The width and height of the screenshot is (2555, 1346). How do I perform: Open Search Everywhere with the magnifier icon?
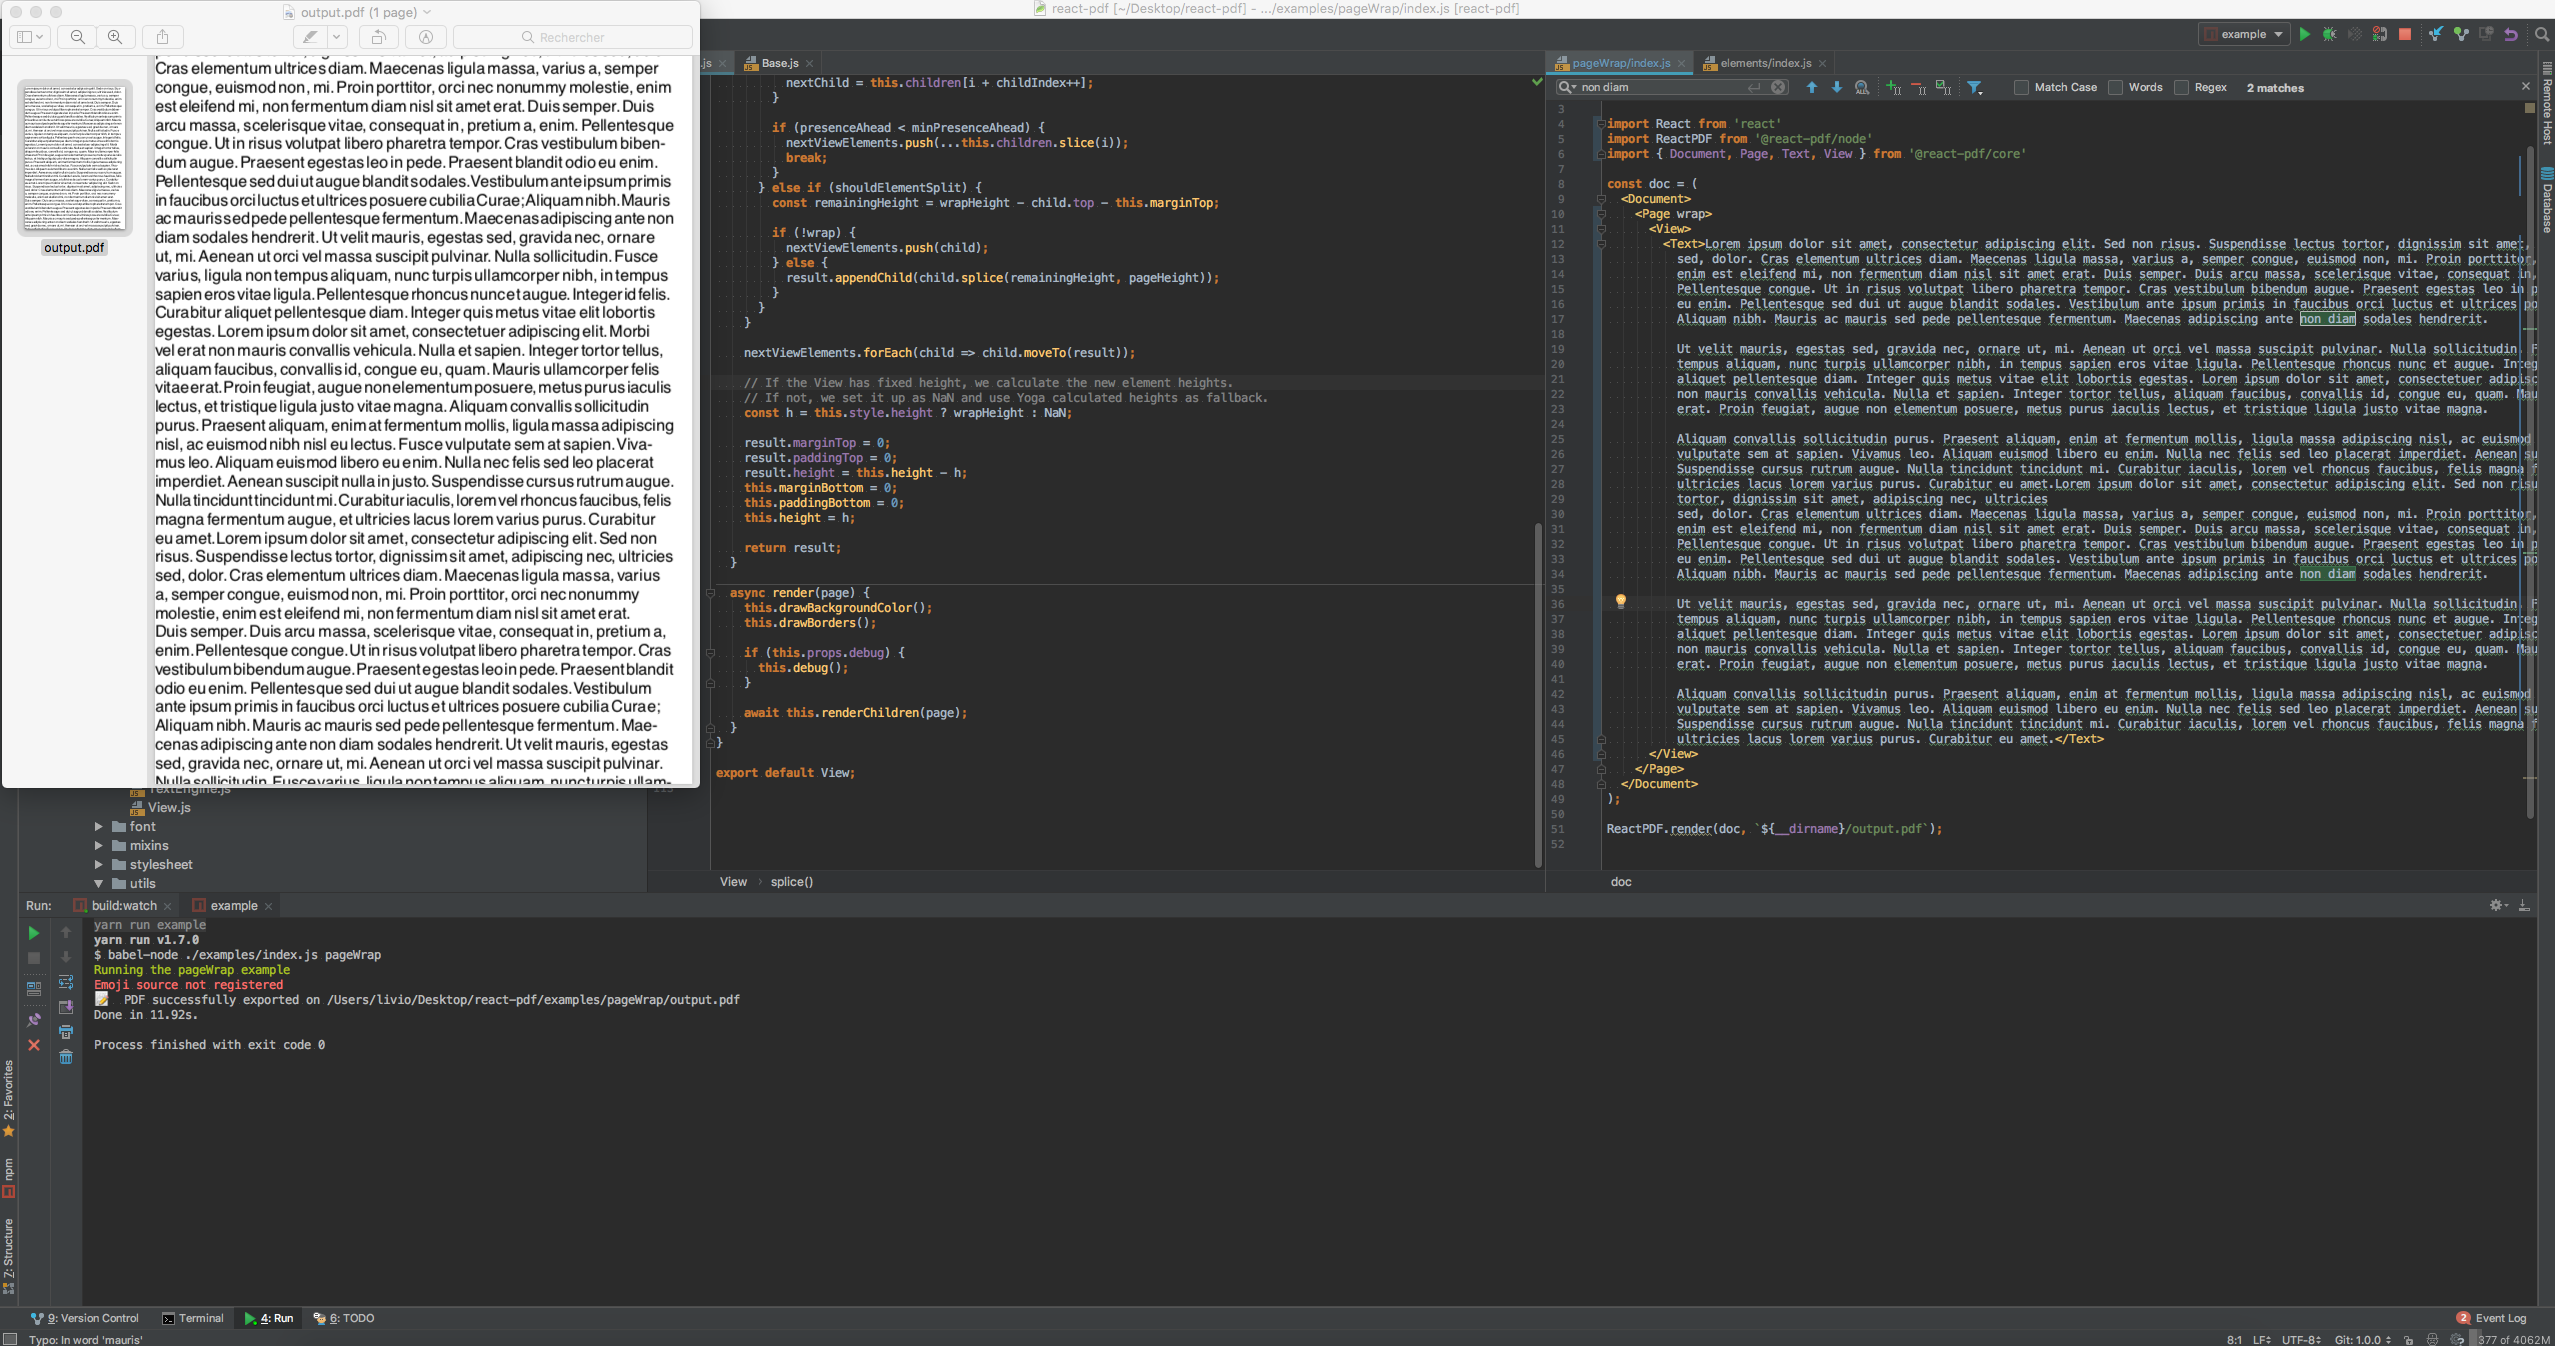pyautogui.click(x=2542, y=34)
